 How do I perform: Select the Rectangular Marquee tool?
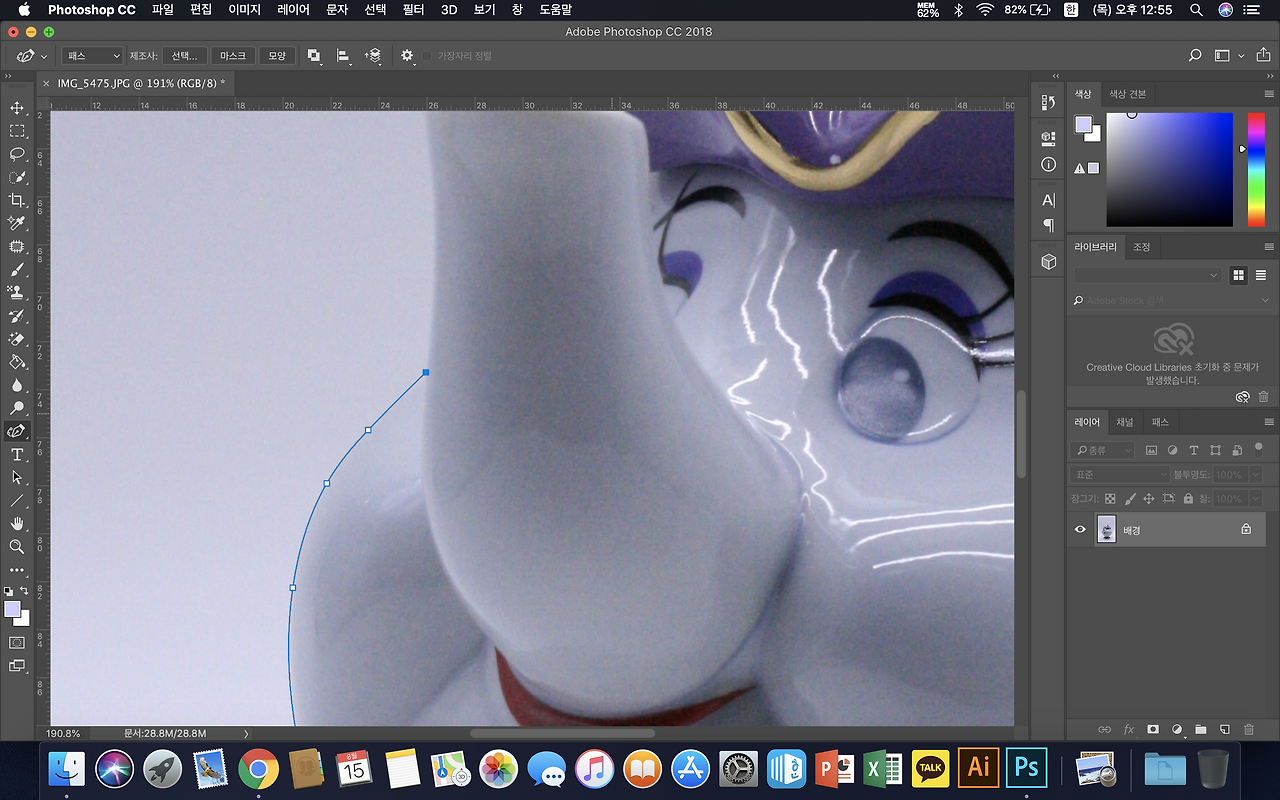[x=17, y=131]
